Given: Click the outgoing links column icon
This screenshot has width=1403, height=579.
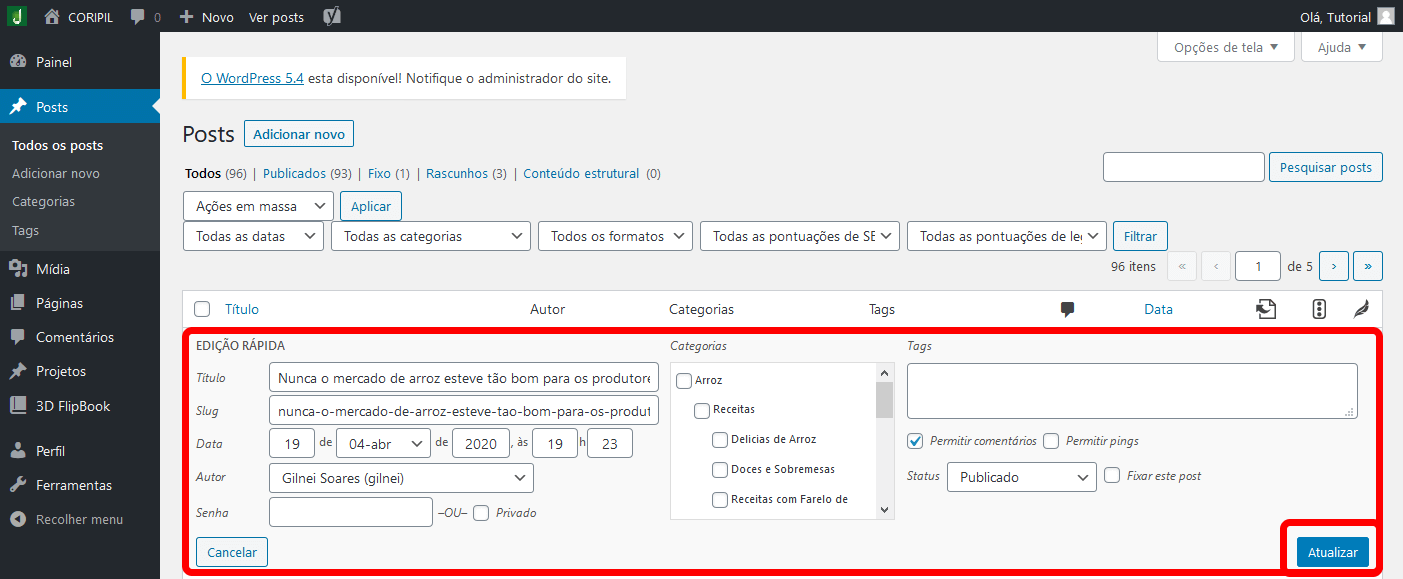Looking at the screenshot, I should click(x=1266, y=309).
